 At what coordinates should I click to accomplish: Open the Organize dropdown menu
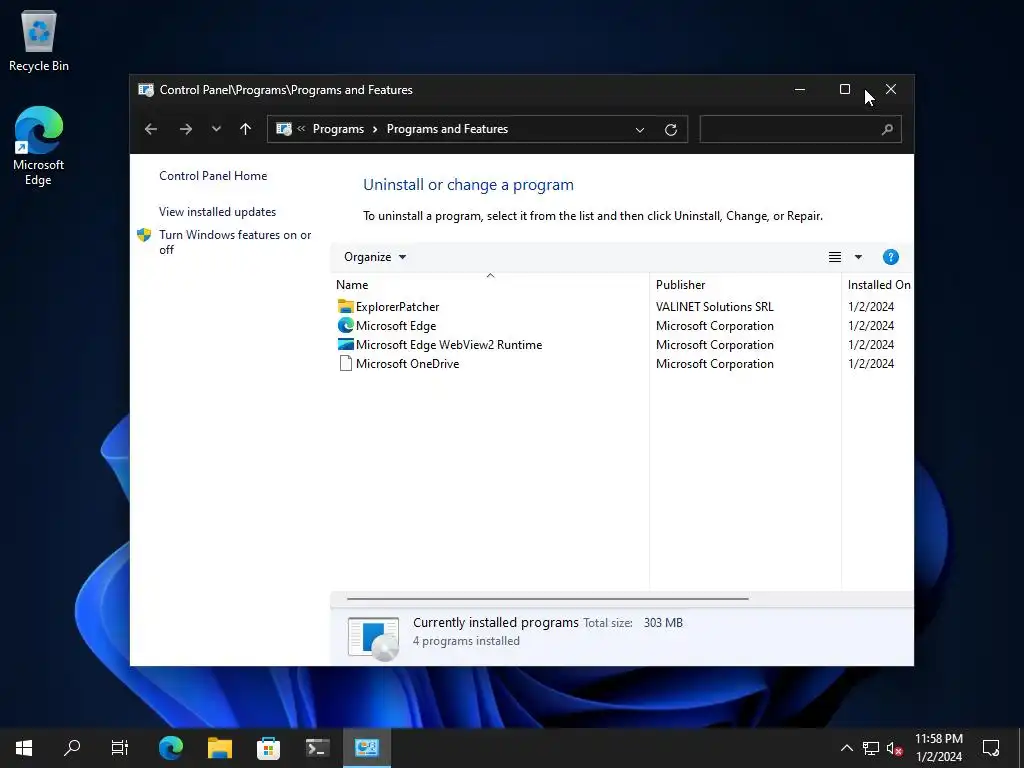point(375,257)
